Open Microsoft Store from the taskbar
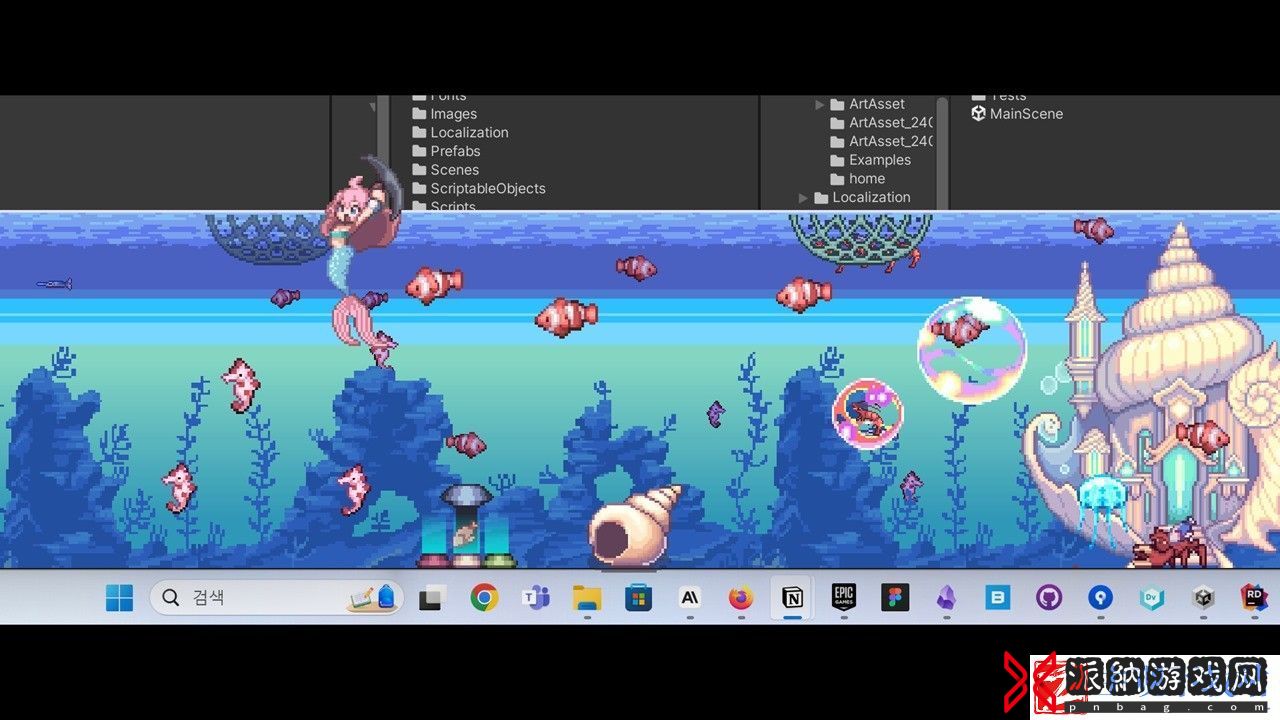The image size is (1280, 720). [x=638, y=598]
